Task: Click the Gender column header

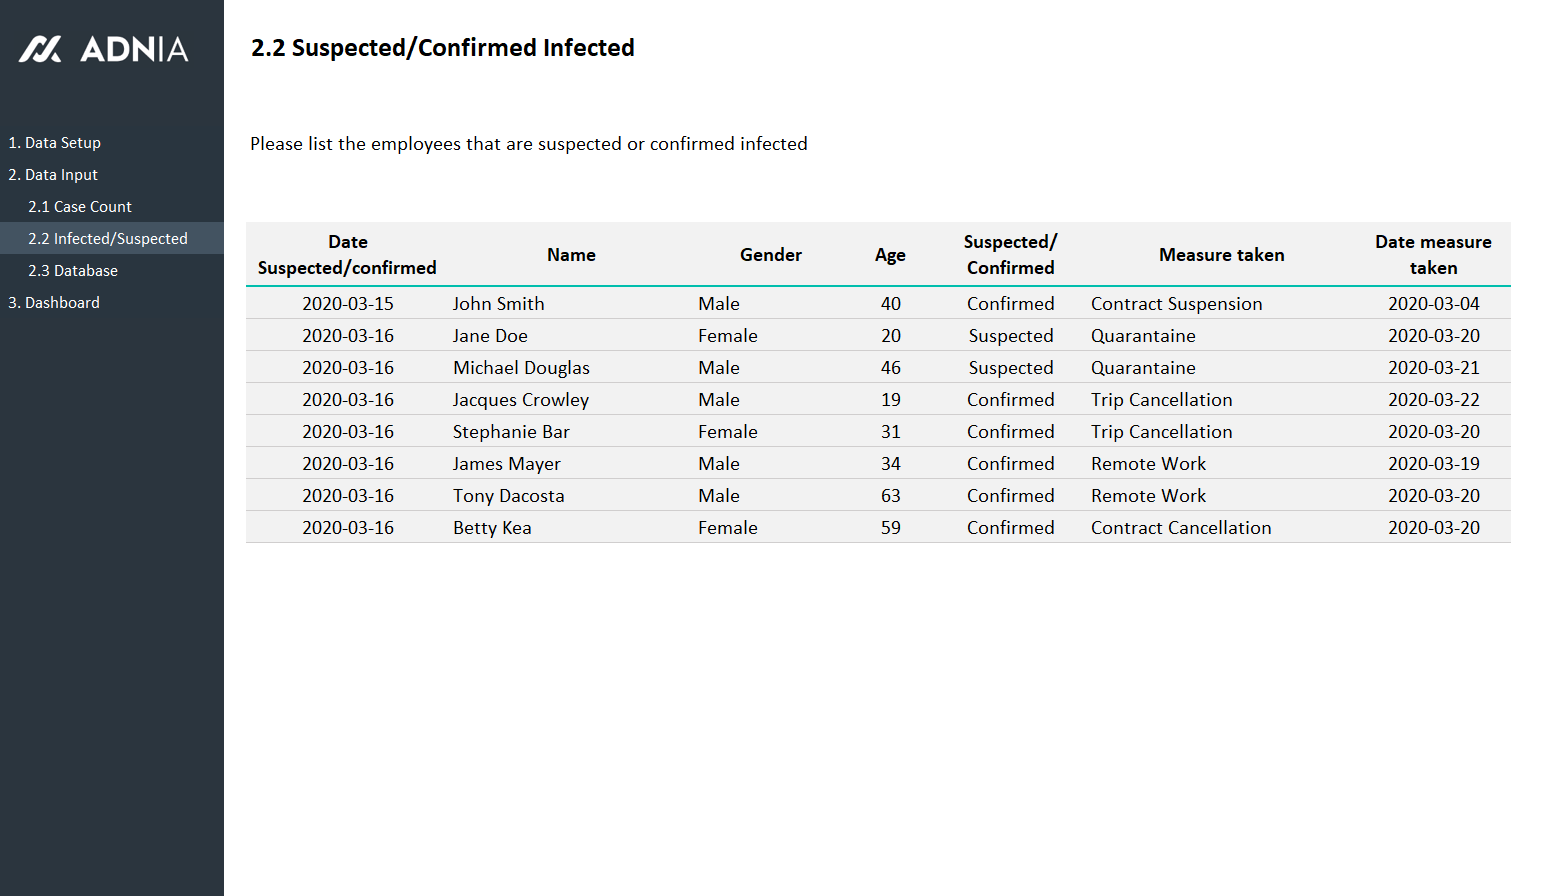Action: (x=770, y=255)
